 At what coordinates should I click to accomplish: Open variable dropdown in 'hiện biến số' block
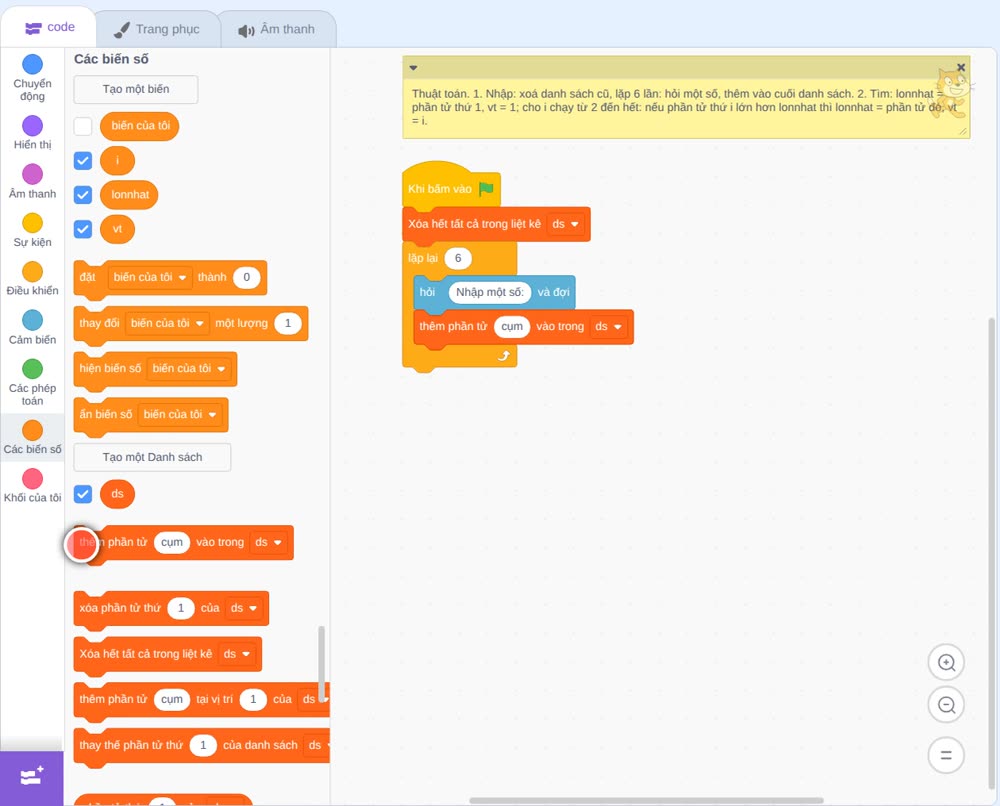click(x=189, y=369)
